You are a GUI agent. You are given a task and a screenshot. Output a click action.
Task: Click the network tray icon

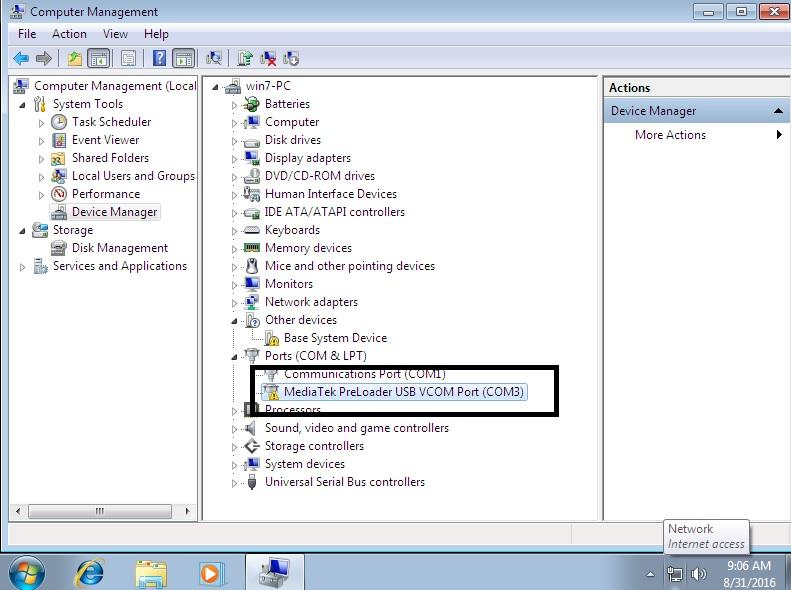pos(675,574)
